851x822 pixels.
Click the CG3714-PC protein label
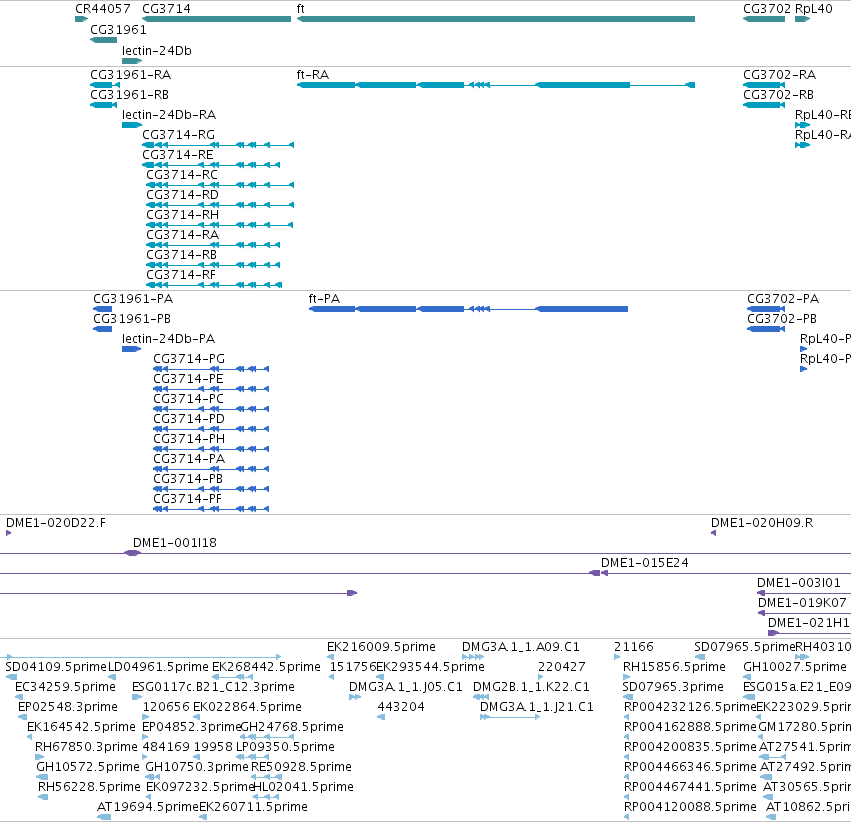click(188, 399)
